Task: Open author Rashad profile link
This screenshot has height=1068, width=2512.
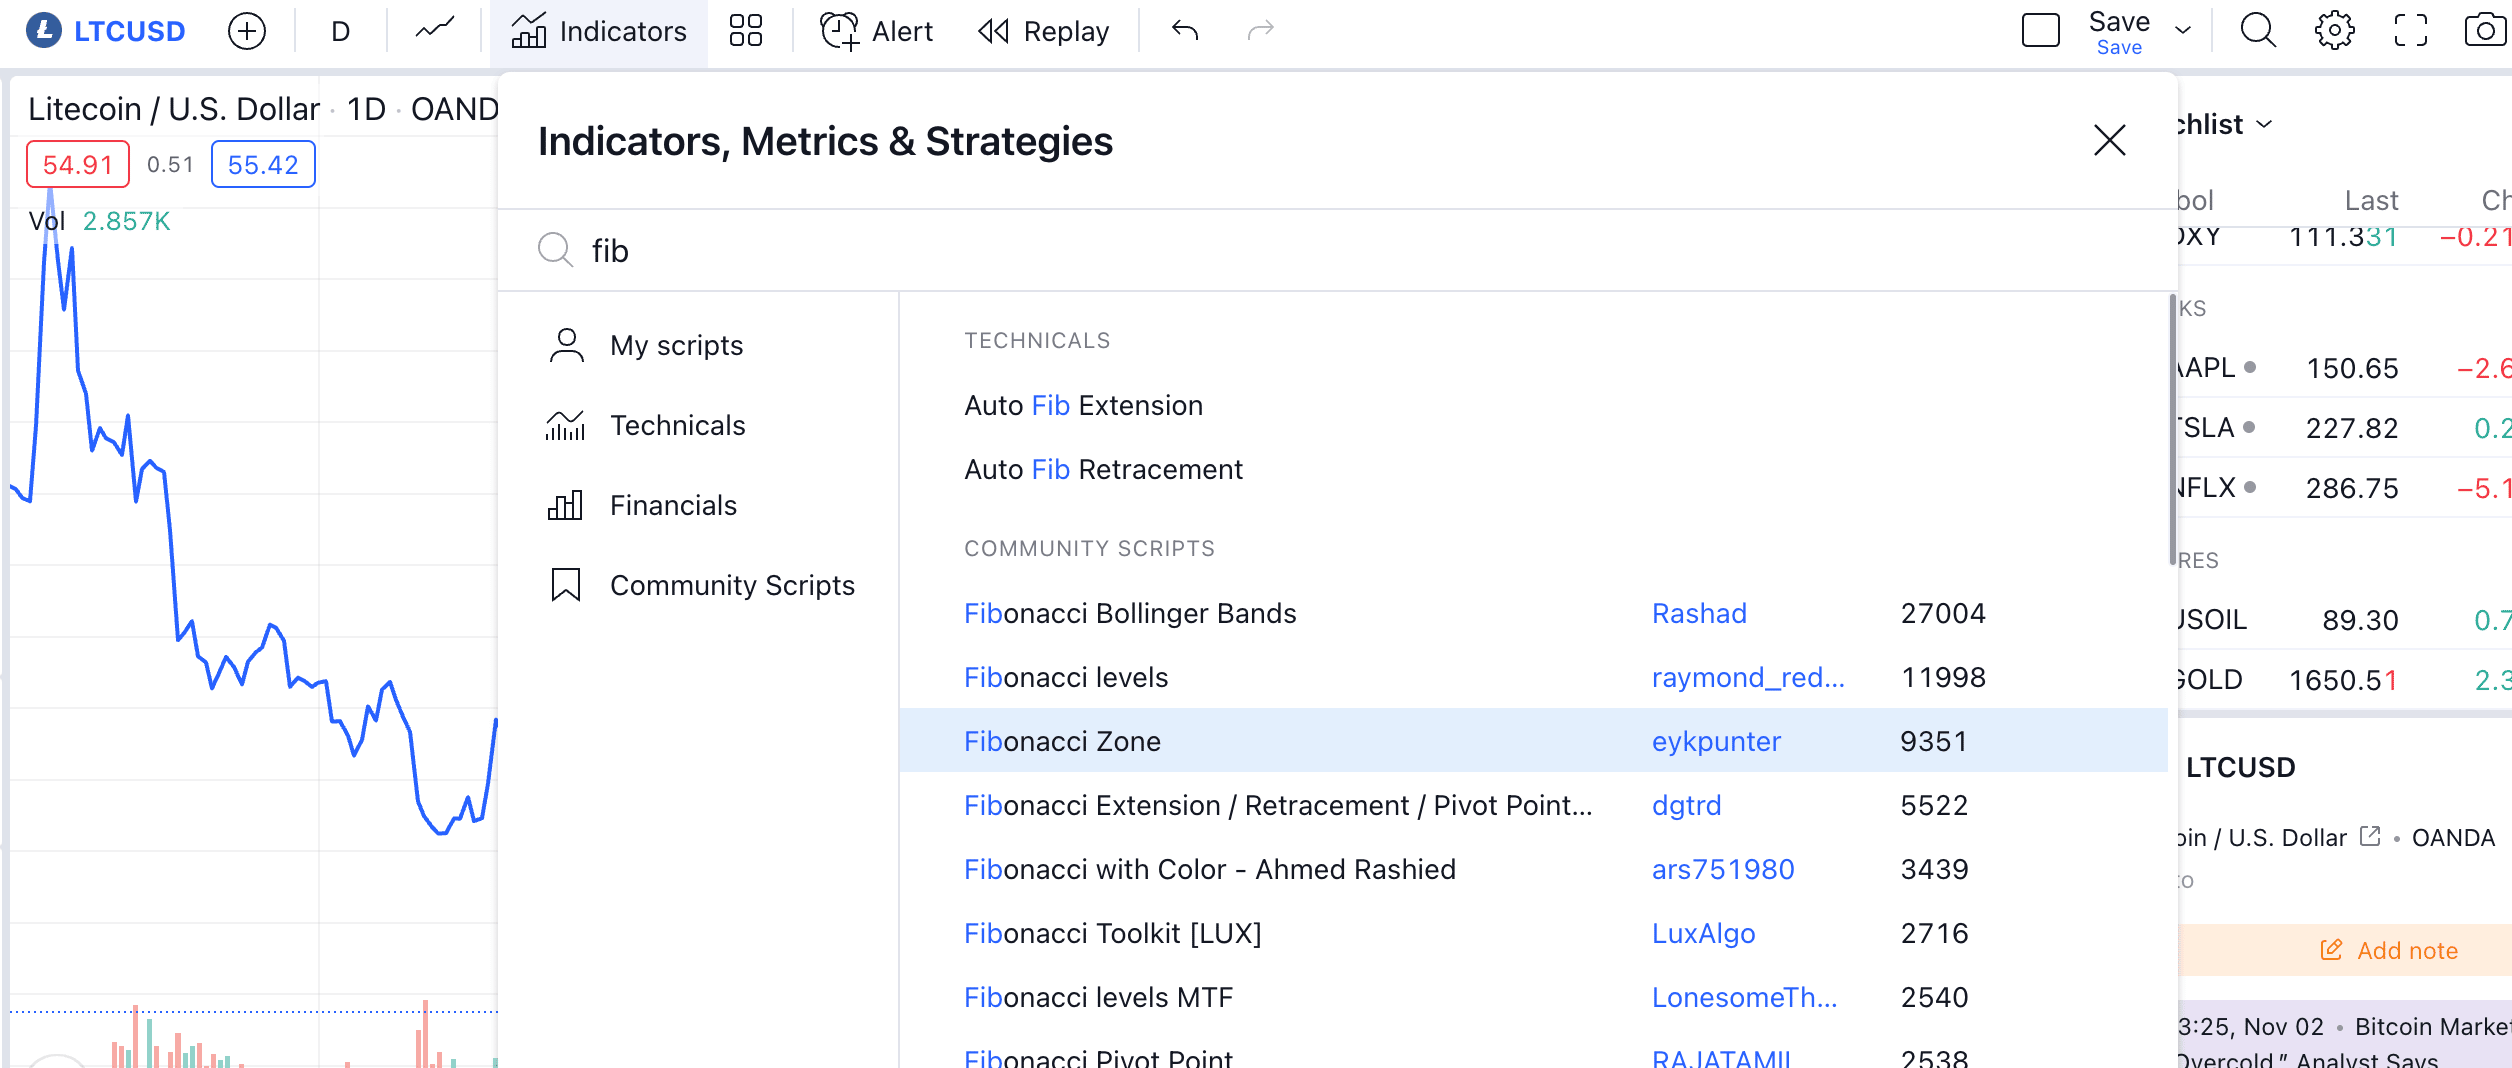Action: click(x=1699, y=613)
